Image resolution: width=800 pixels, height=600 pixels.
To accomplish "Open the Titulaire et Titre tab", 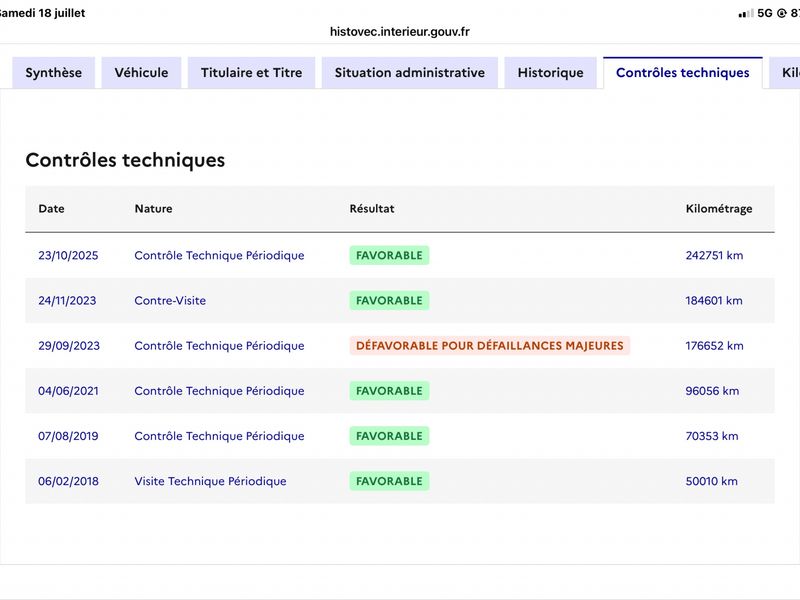I will 252,72.
